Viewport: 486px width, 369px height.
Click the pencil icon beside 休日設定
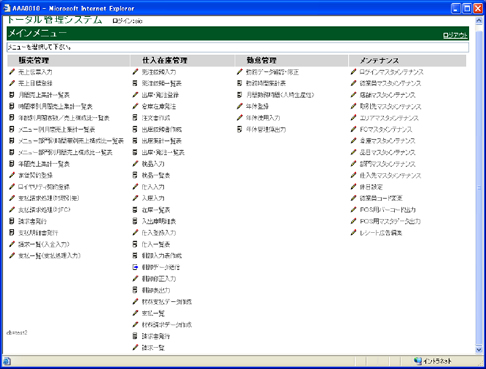point(354,187)
